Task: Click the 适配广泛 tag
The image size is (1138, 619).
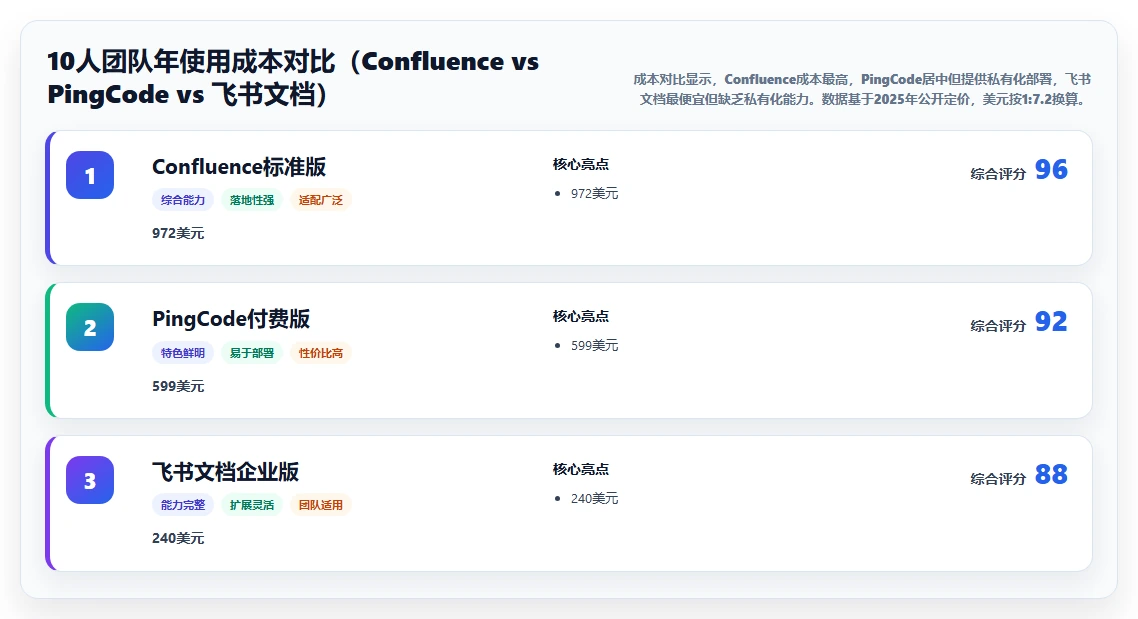Action: tap(321, 200)
